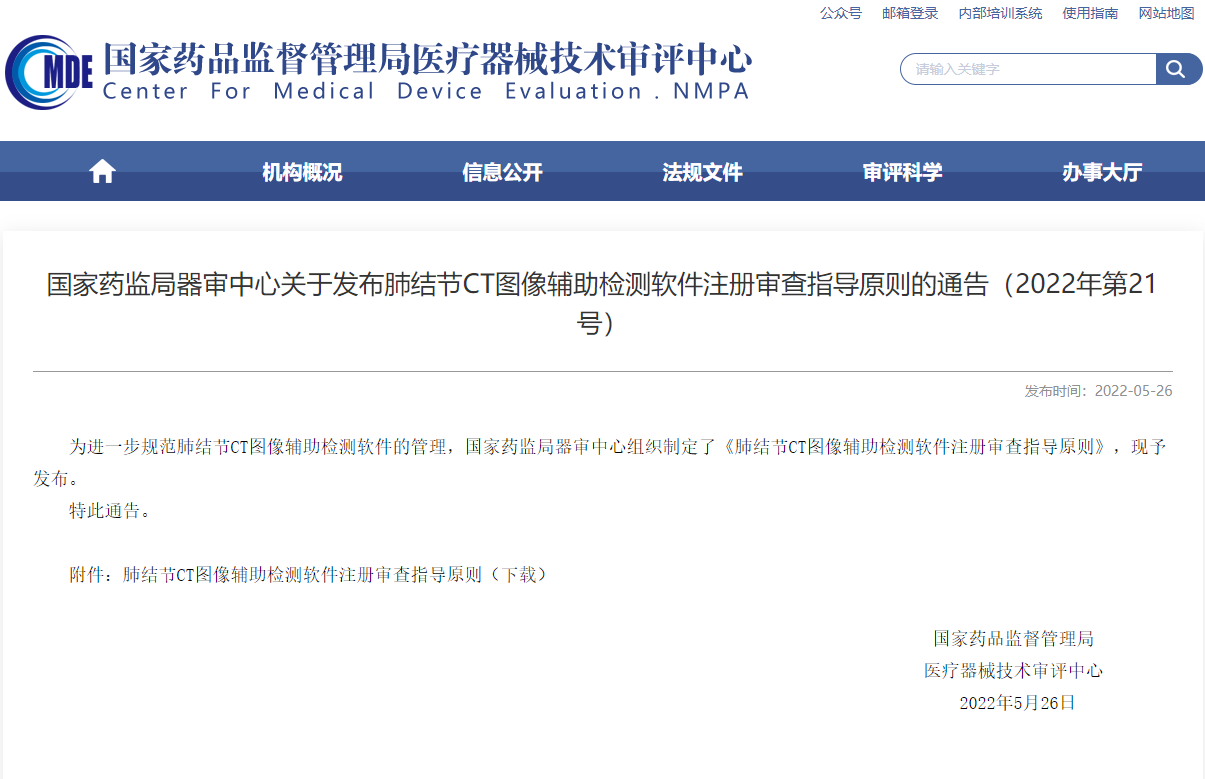Image resolution: width=1205 pixels, height=779 pixels.
Task: Select the home house icon in navigation bar
Action: click(x=101, y=170)
